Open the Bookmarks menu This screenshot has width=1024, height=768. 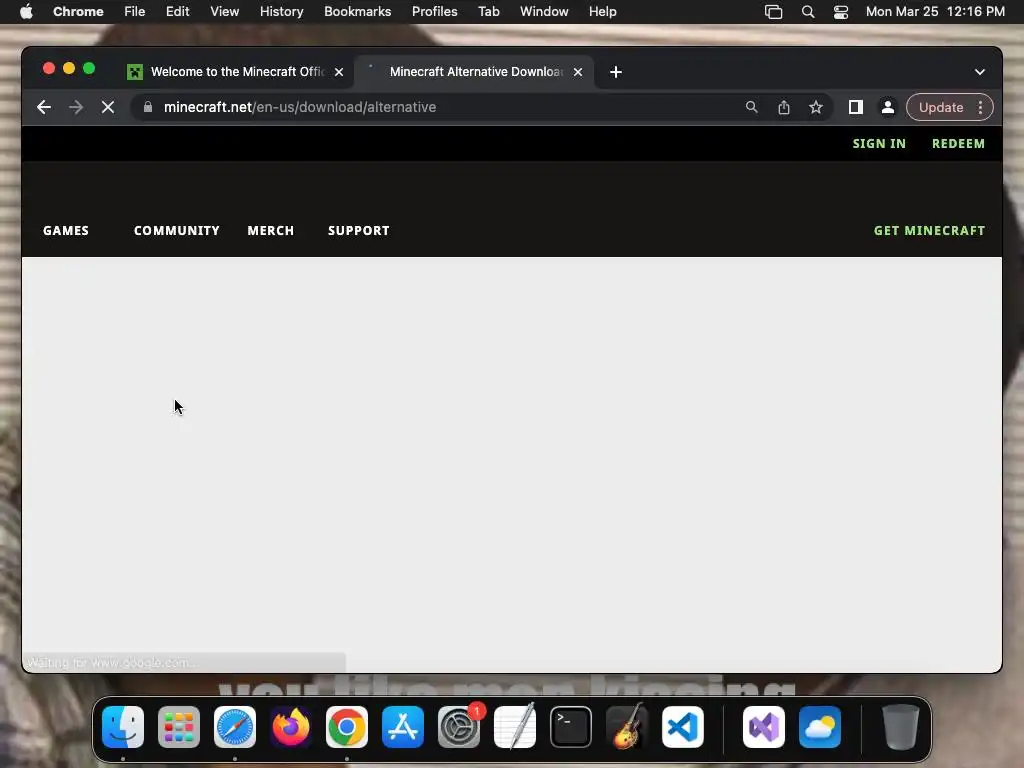pos(357,12)
